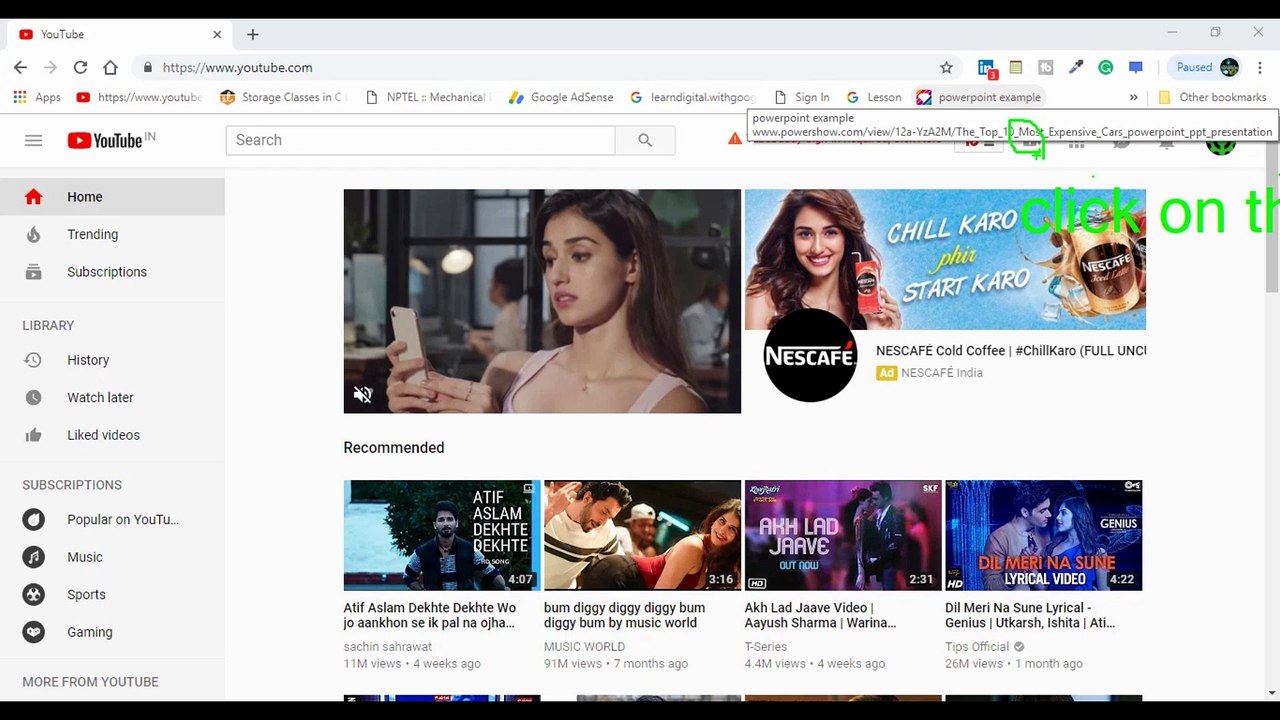This screenshot has width=1280, height=720.
Task: Open the Google AdSense bookmark
Action: [x=561, y=97]
